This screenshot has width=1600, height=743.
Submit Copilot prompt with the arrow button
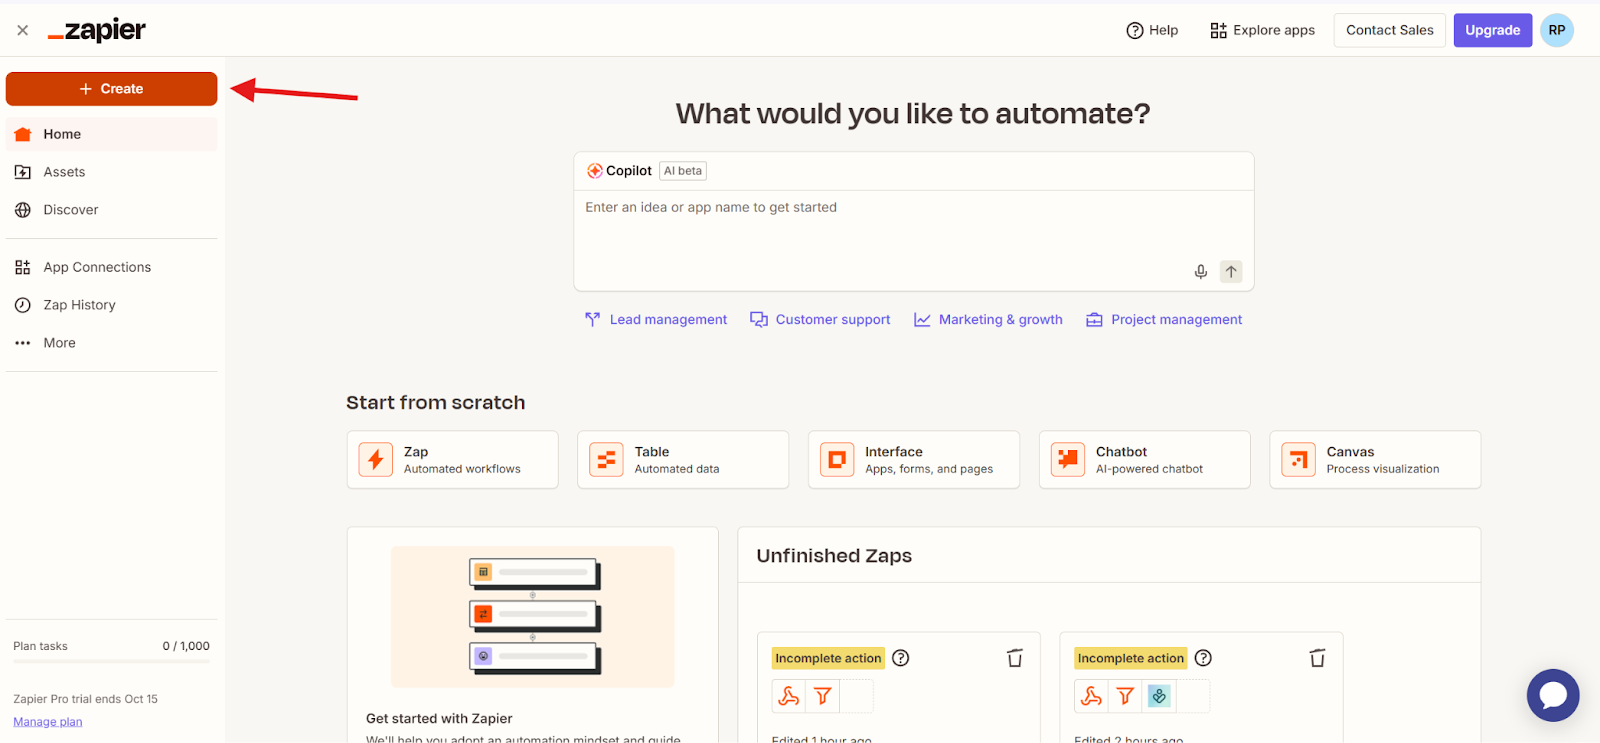pyautogui.click(x=1231, y=271)
